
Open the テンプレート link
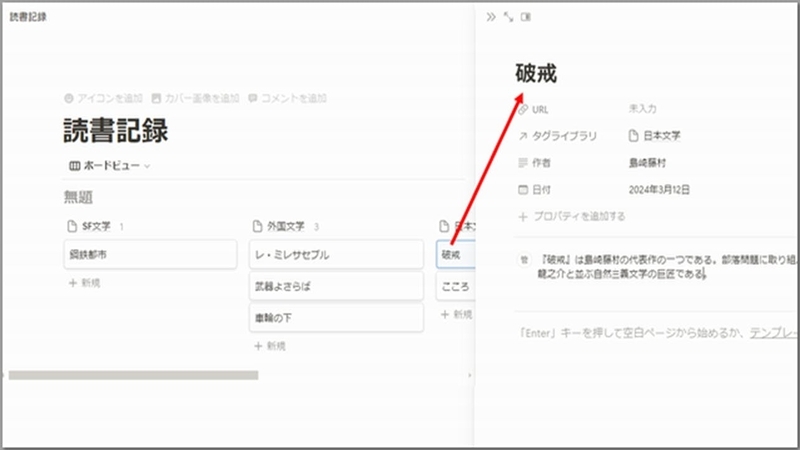(774, 333)
